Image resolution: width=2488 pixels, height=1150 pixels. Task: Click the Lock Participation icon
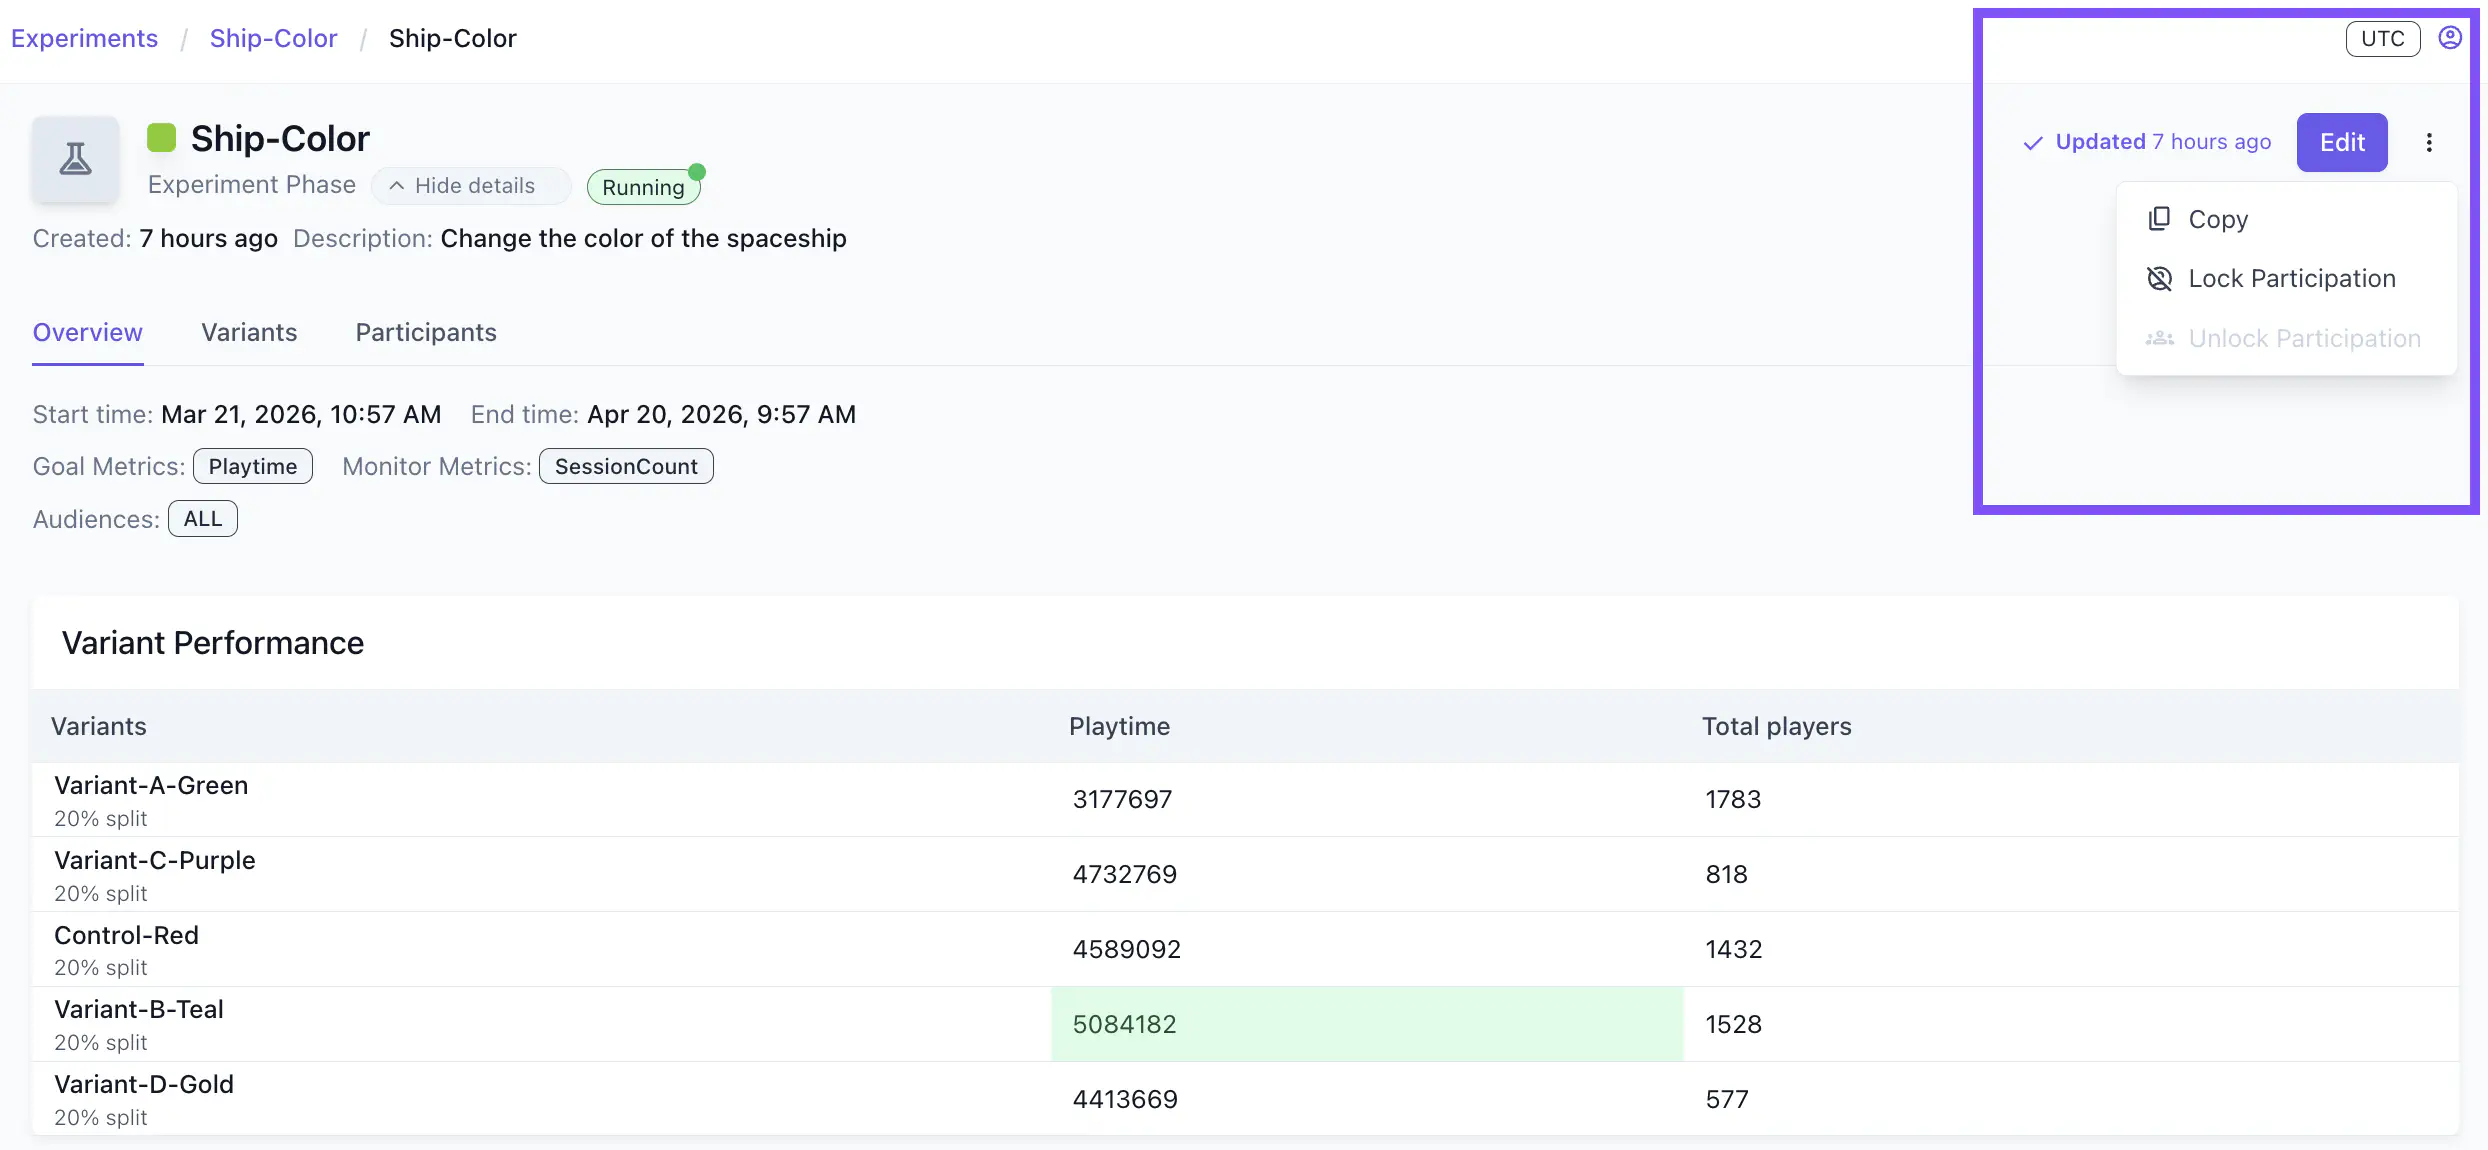(2159, 279)
